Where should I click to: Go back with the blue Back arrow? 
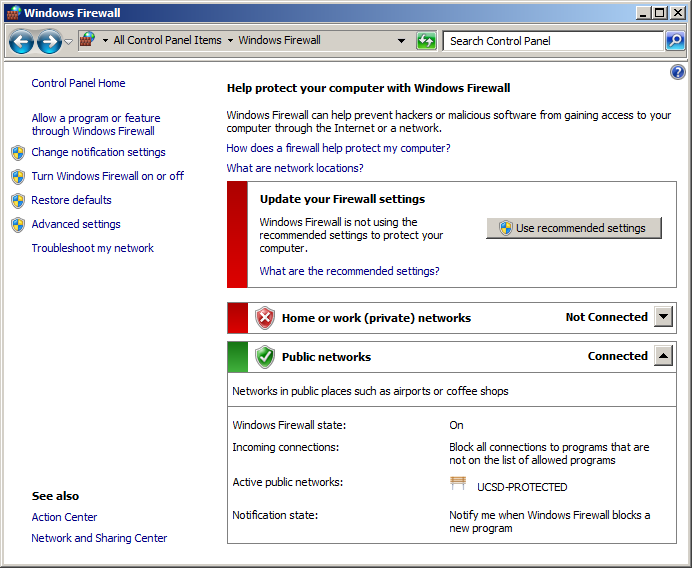point(21,41)
